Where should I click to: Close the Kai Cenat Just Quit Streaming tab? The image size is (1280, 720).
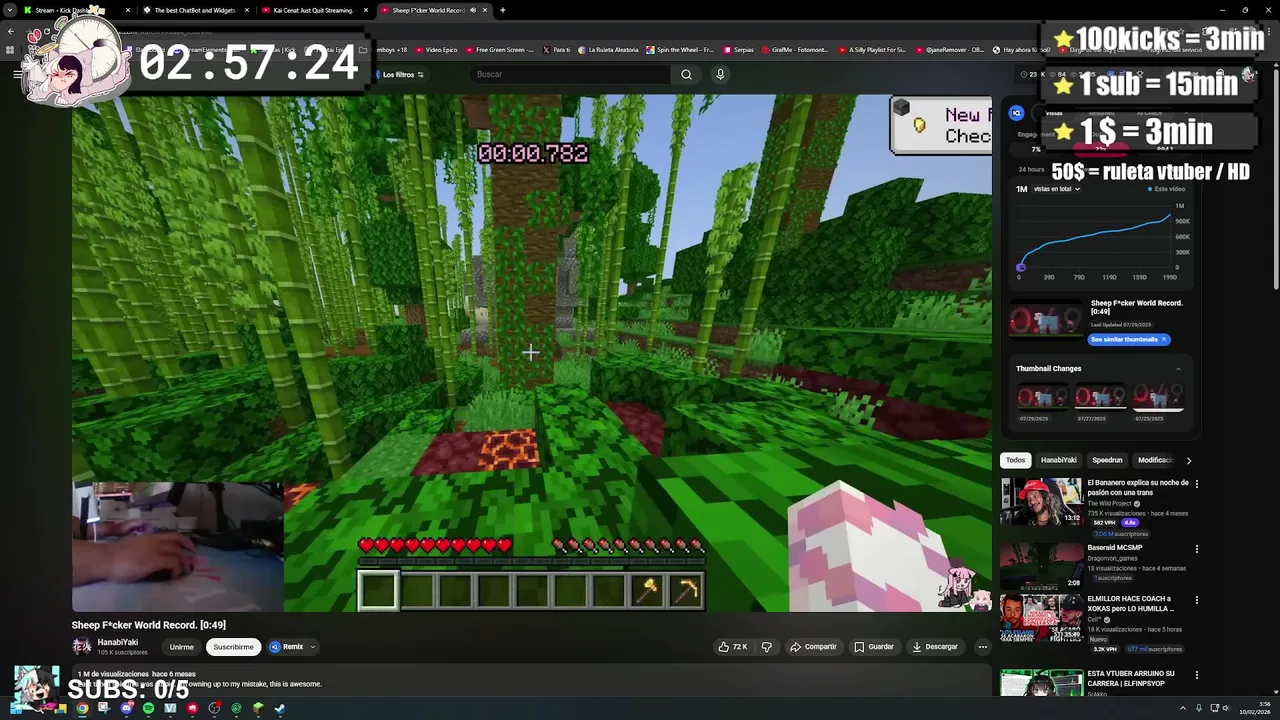(366, 10)
